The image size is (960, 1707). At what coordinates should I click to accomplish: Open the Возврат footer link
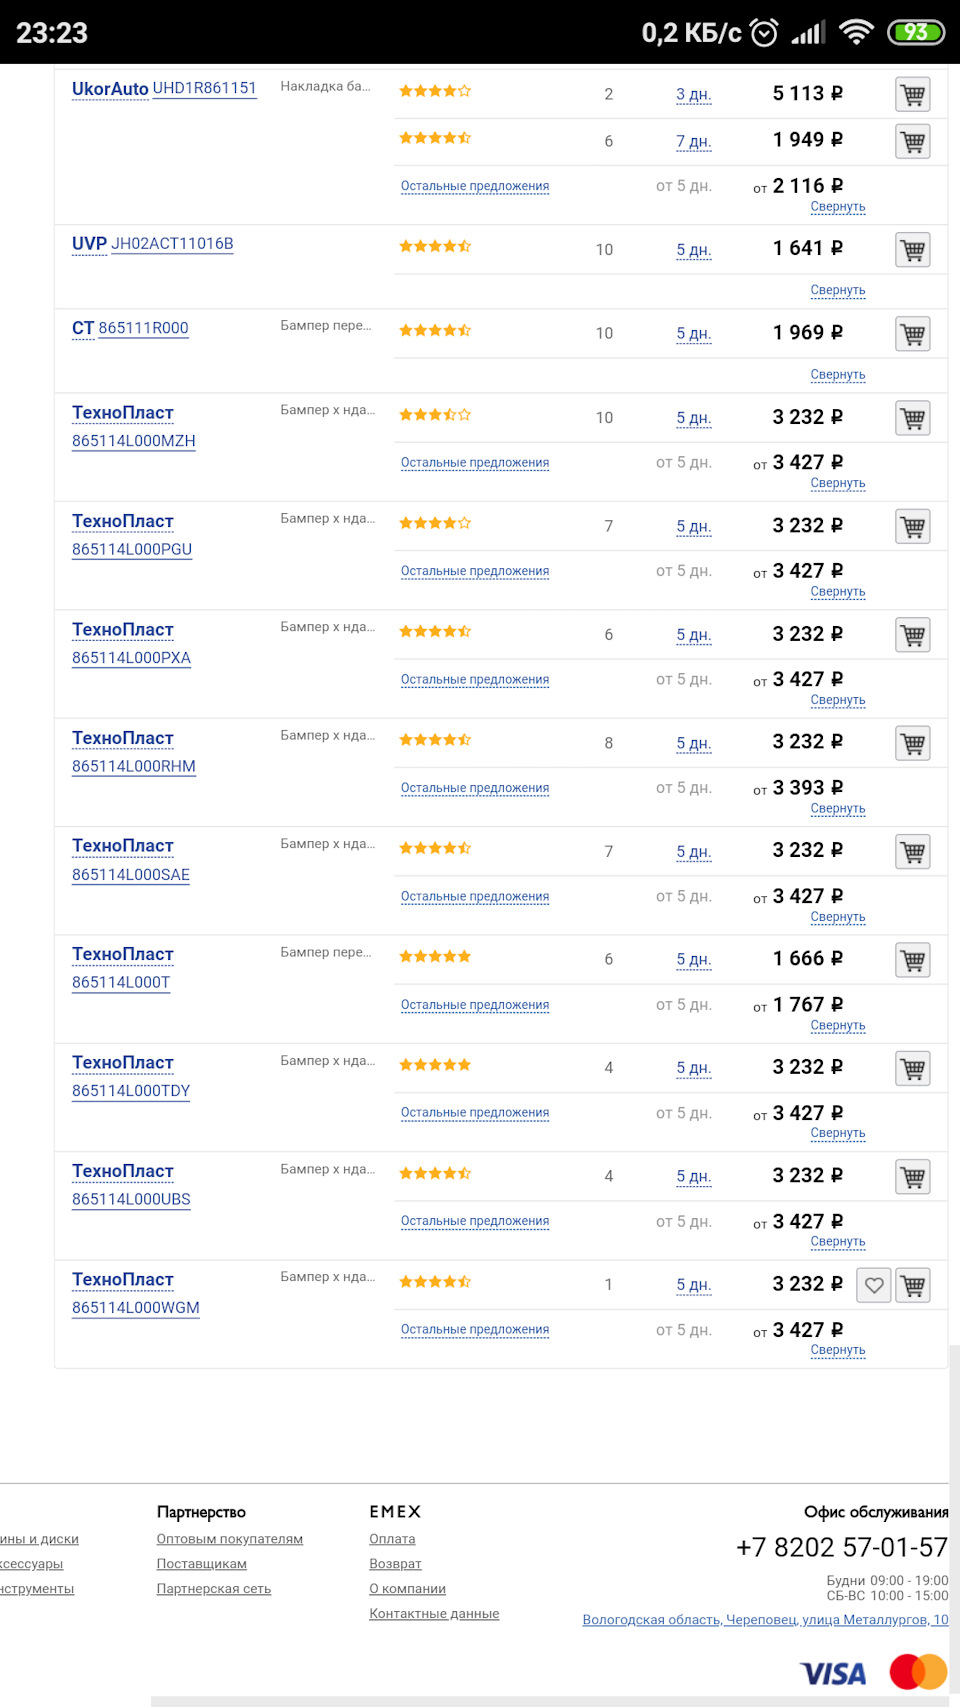tap(395, 1564)
